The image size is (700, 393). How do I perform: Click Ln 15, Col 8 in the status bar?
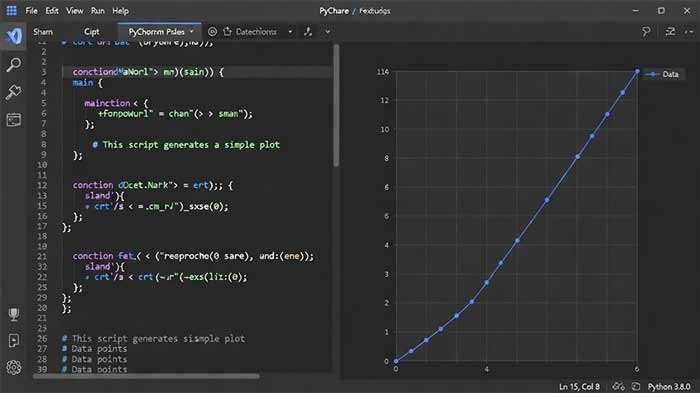pos(579,386)
